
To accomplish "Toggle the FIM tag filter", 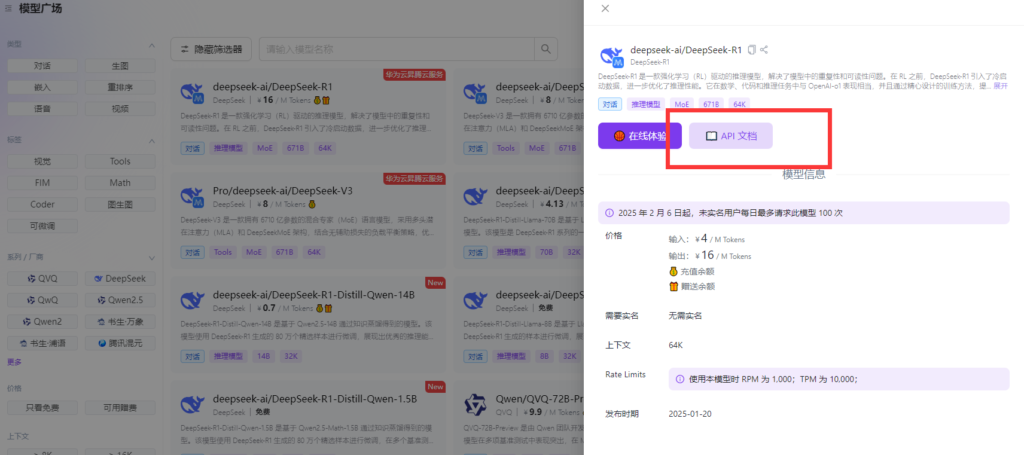I will coord(42,183).
